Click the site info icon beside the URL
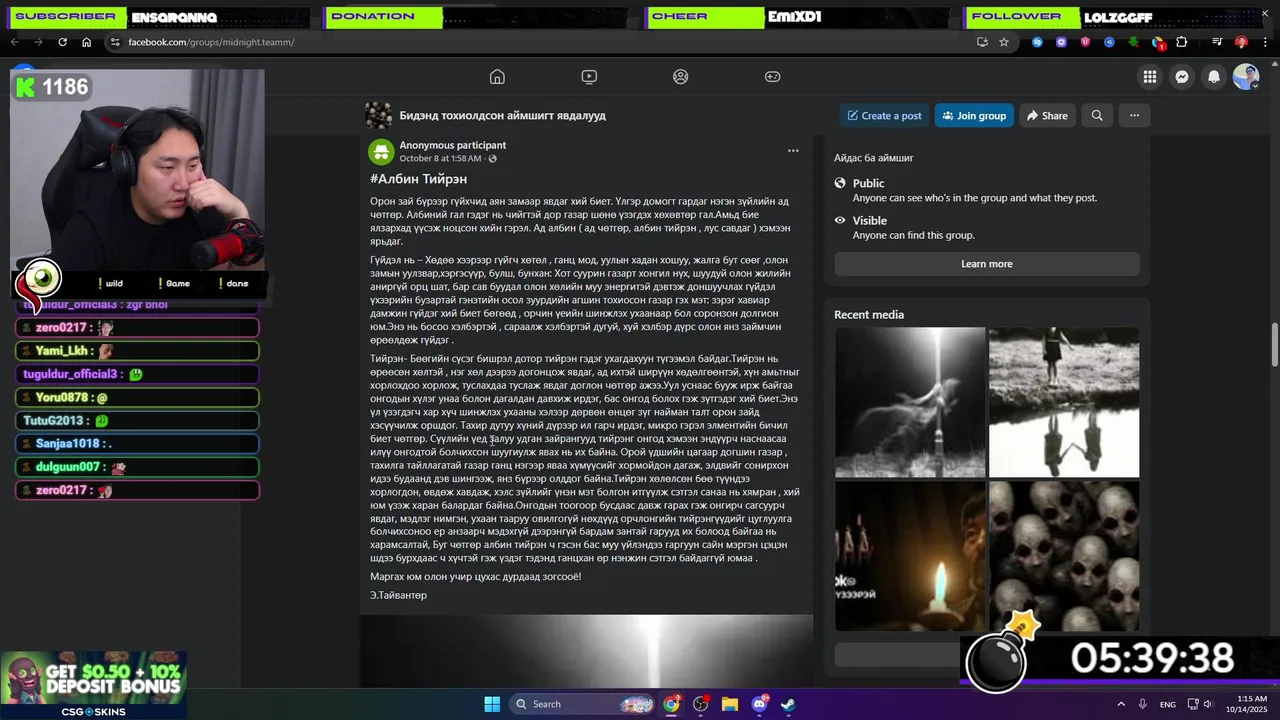 [115, 42]
